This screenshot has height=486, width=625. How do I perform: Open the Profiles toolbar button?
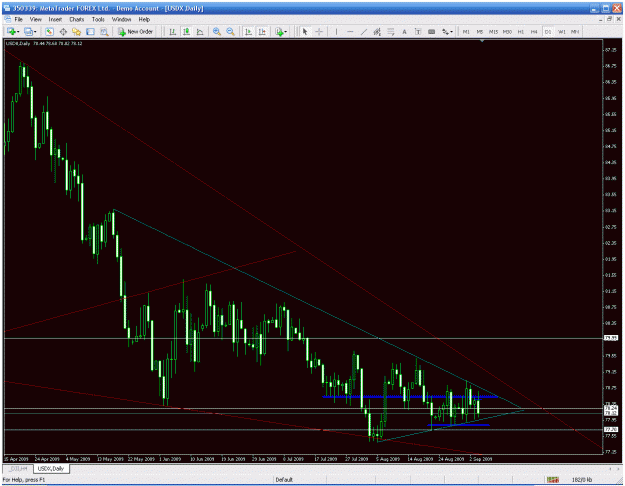point(30,32)
